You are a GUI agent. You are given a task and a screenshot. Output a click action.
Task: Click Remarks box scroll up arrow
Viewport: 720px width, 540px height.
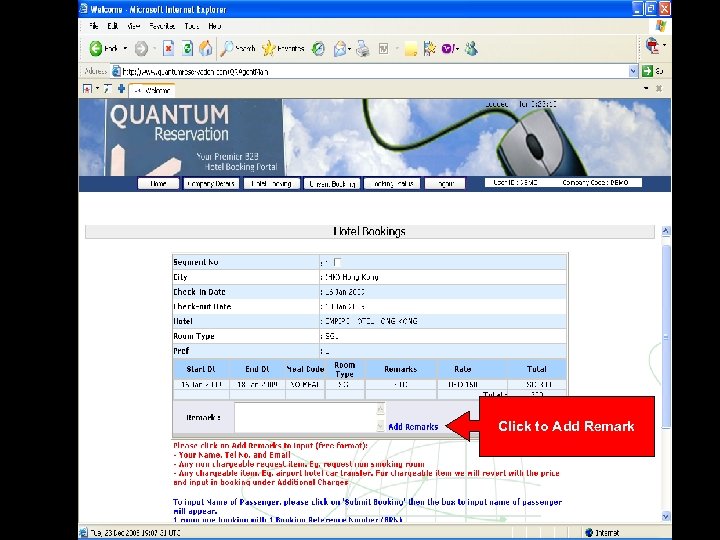point(380,408)
